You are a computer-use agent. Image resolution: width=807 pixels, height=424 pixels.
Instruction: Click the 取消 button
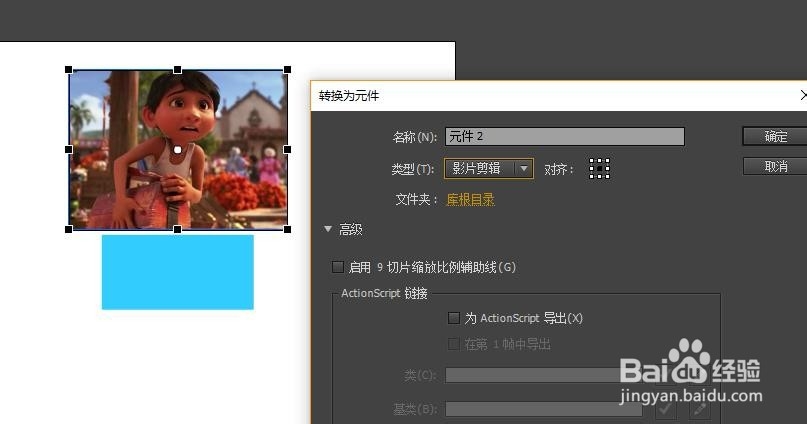click(775, 166)
